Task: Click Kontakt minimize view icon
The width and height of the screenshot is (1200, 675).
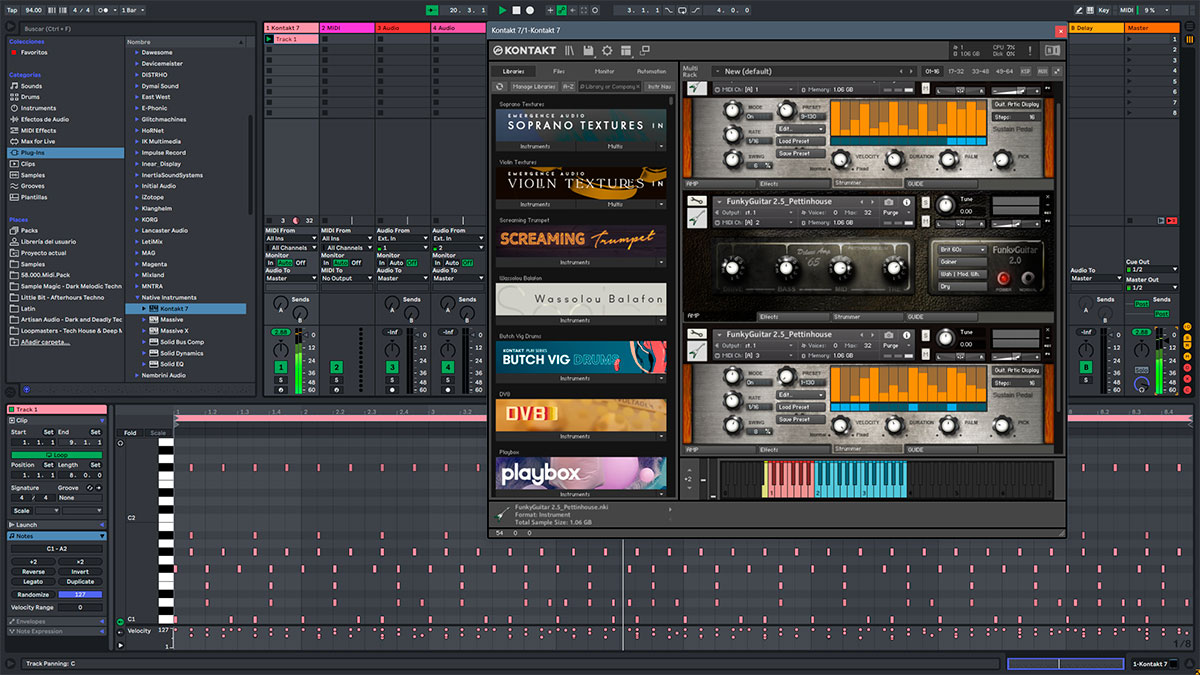Action: tap(644, 50)
